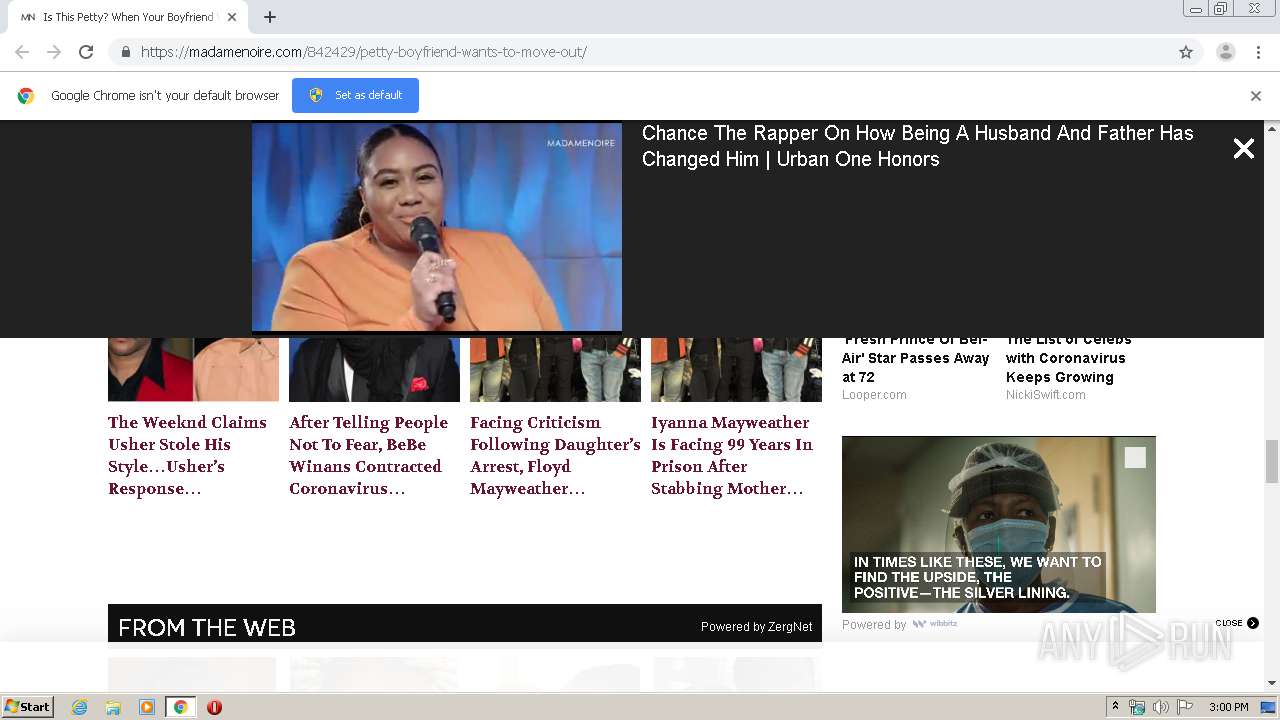
Task: Dismiss the default browser notification bar
Action: [x=1256, y=96]
